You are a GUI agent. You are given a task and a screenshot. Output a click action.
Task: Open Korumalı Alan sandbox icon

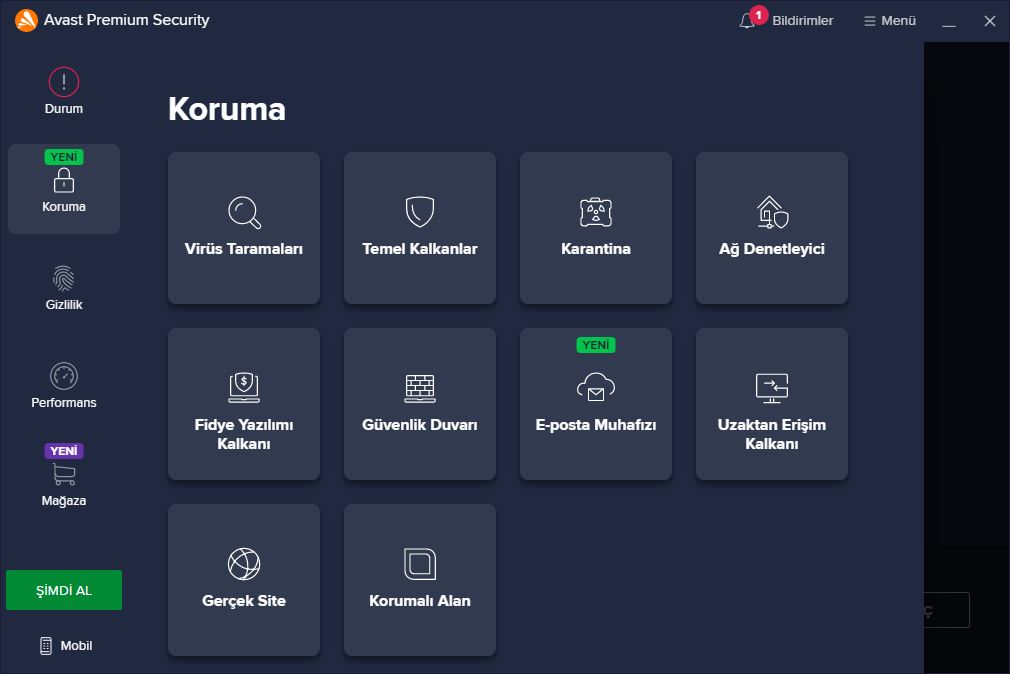tap(420, 564)
